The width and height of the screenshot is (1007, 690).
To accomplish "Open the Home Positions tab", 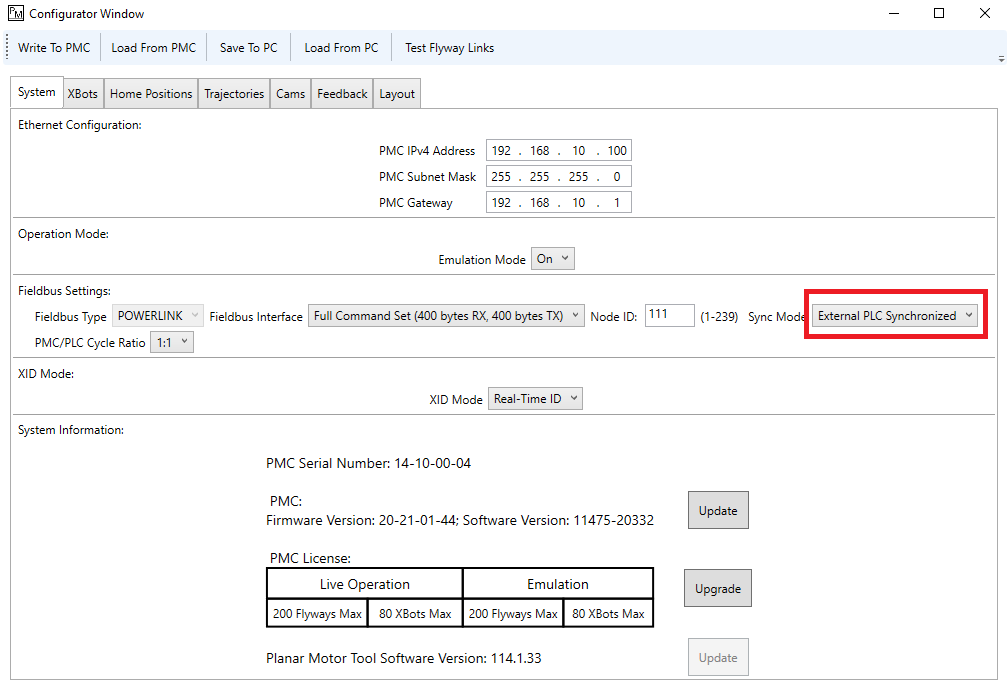I will tap(151, 94).
